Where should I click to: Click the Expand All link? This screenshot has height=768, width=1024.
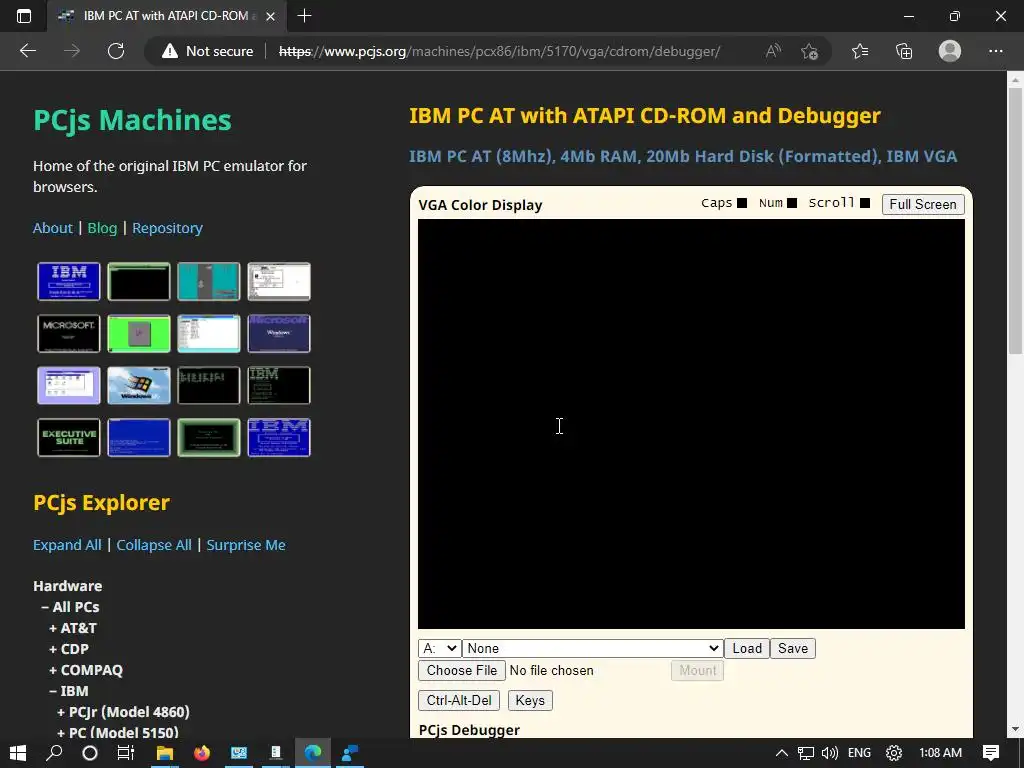(67, 545)
